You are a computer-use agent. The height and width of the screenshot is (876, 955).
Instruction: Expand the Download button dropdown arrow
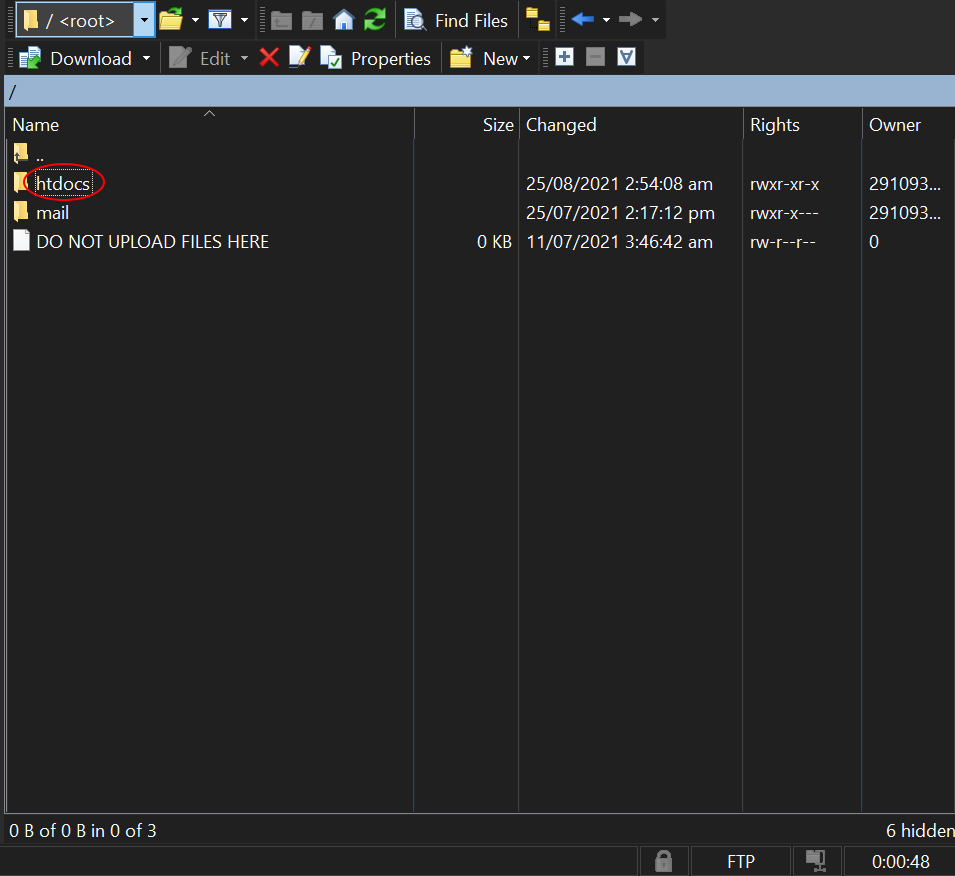tap(146, 58)
